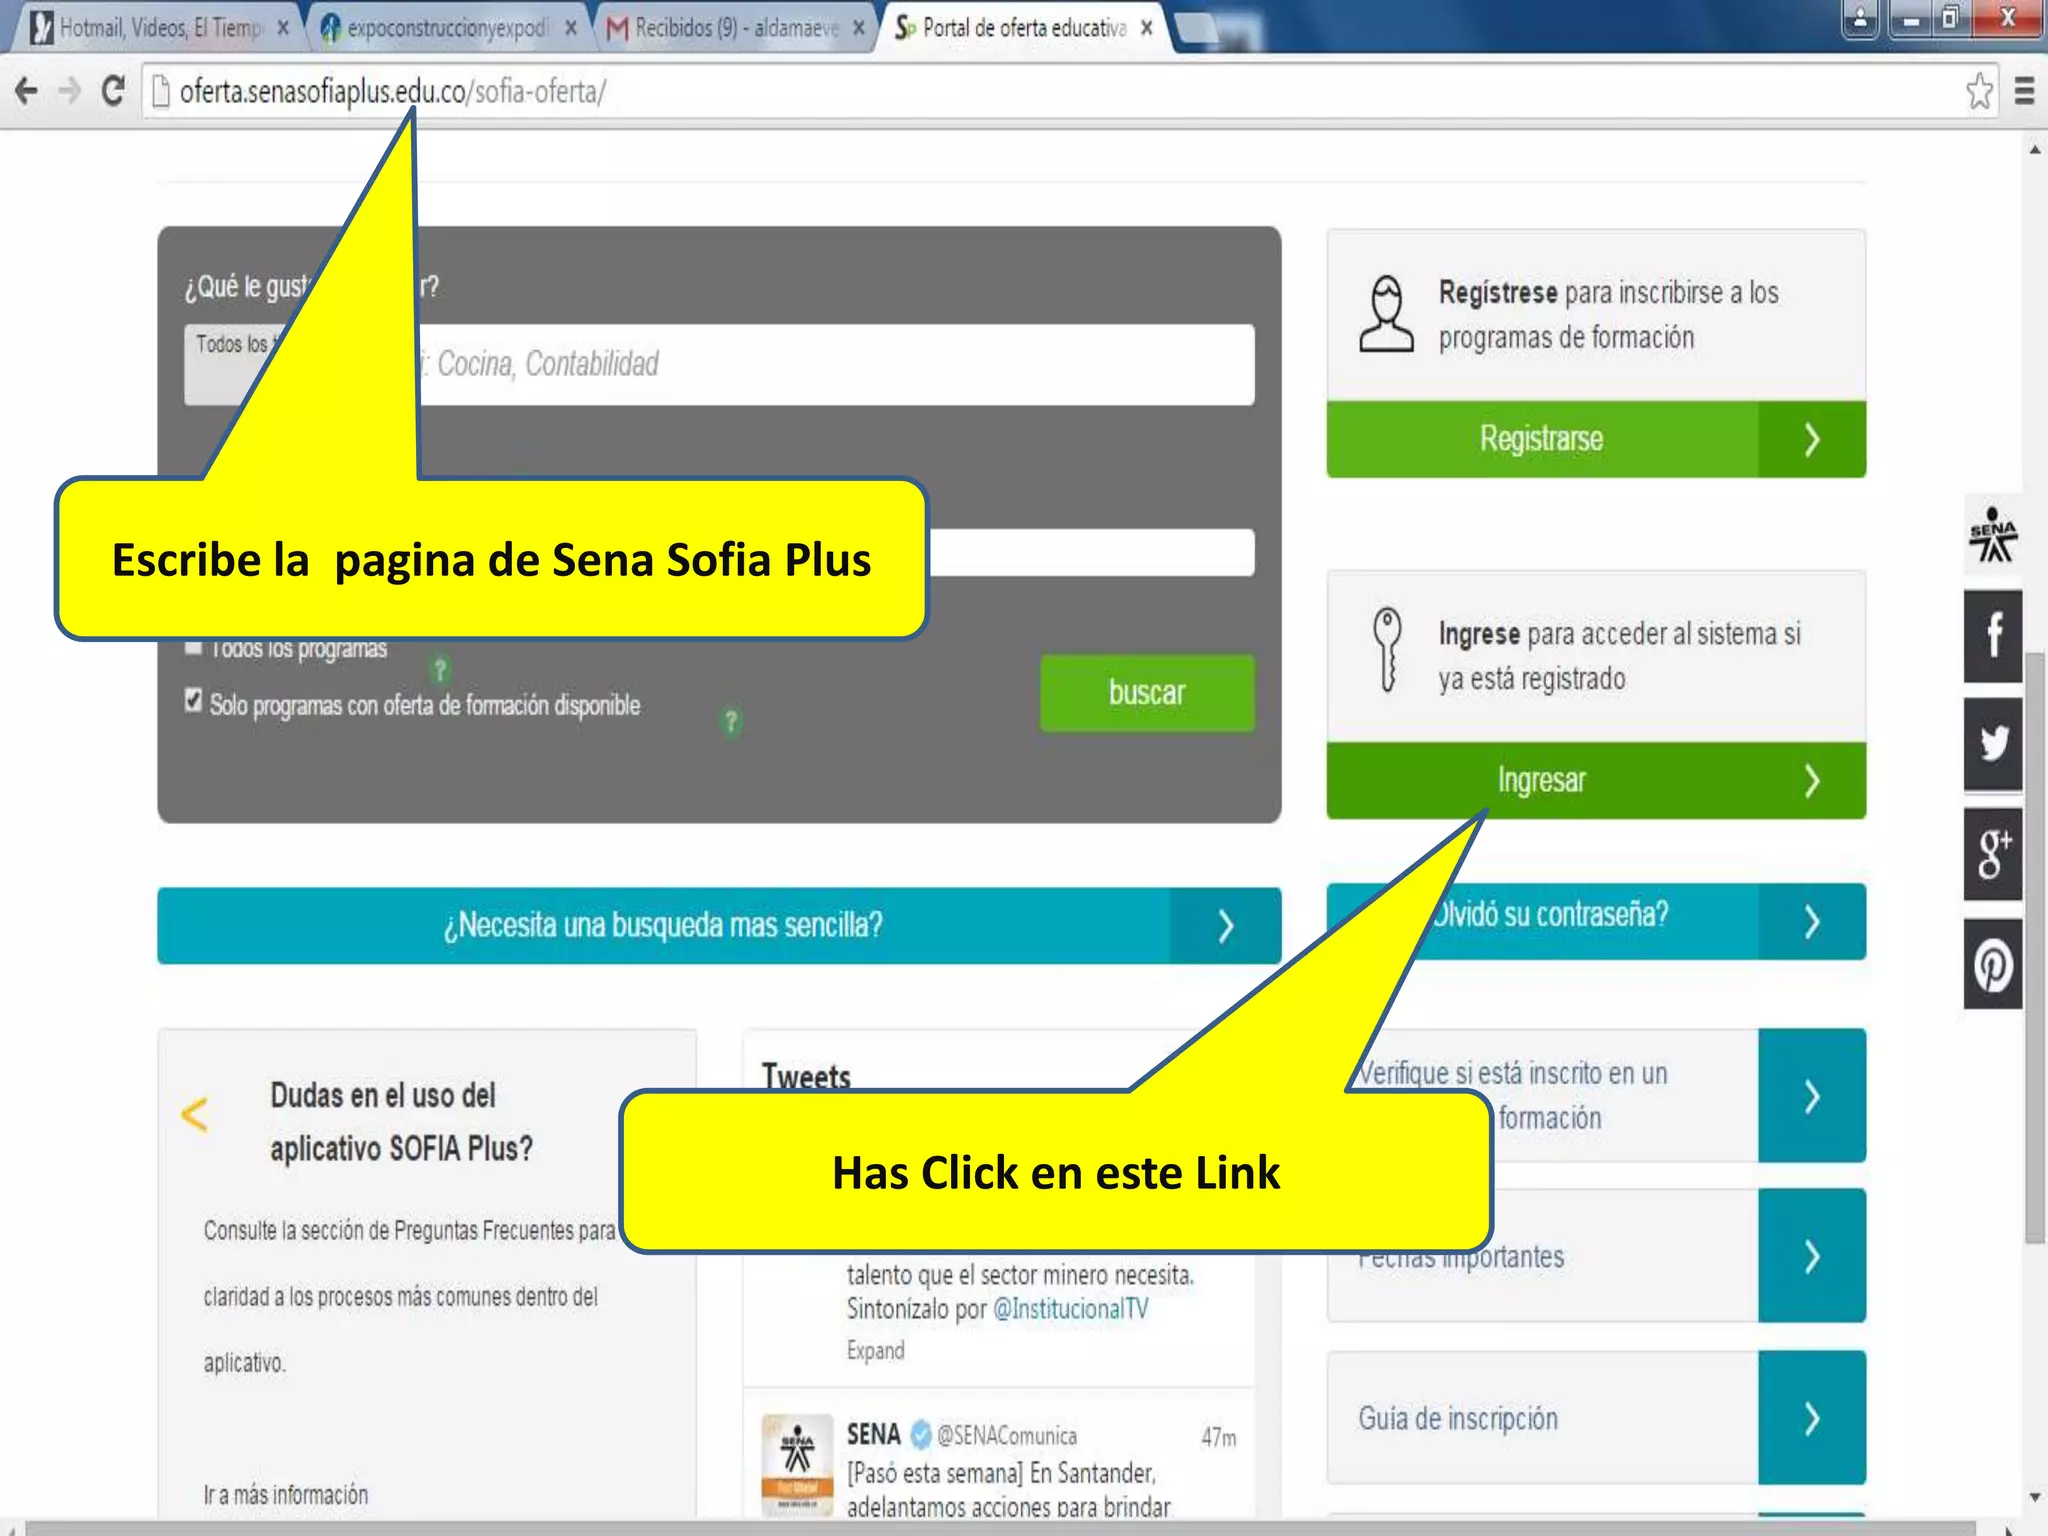This screenshot has width=2048, height=1536.
Task: Toggle 'Solo programas con oferta' checkbox
Action: (x=194, y=700)
